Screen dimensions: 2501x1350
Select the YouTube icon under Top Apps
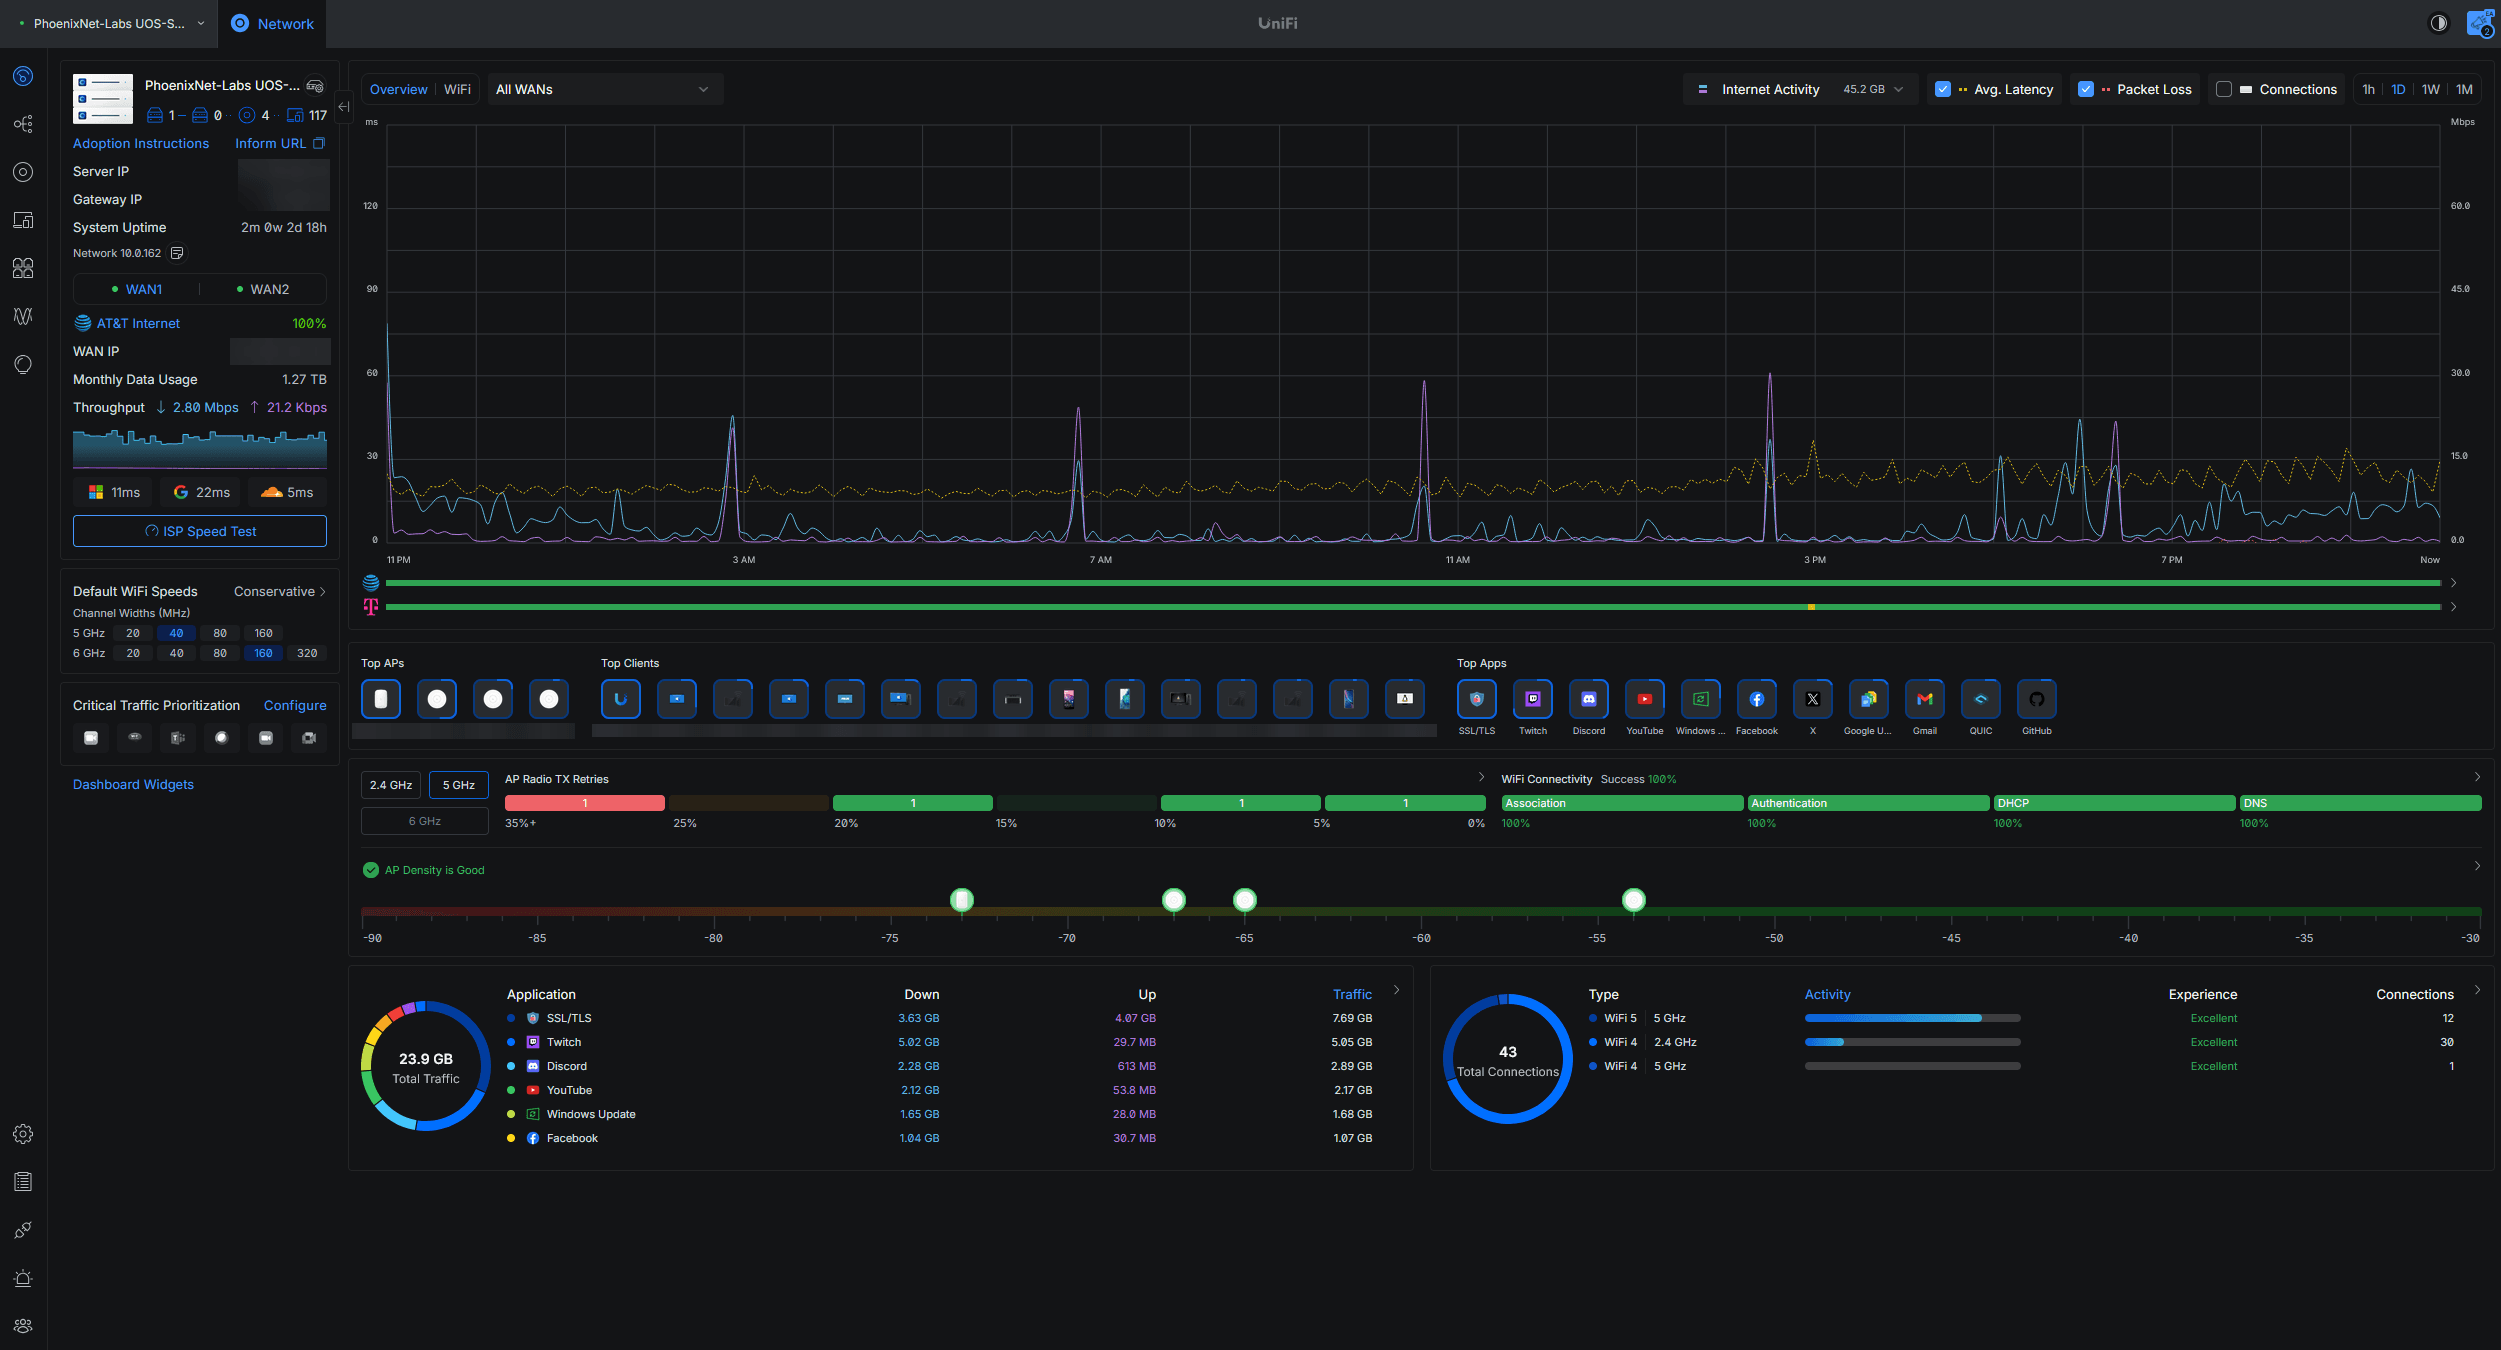tap(1644, 699)
